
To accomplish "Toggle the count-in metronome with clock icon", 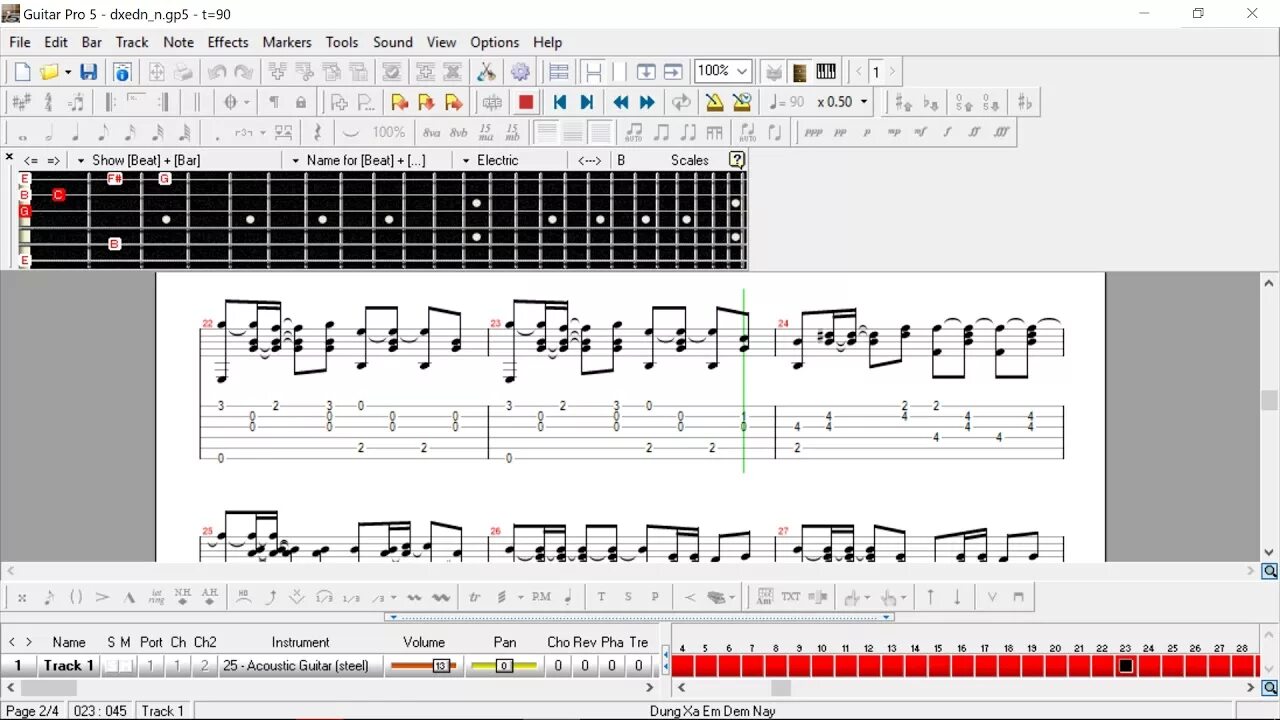I will pyautogui.click(x=741, y=102).
